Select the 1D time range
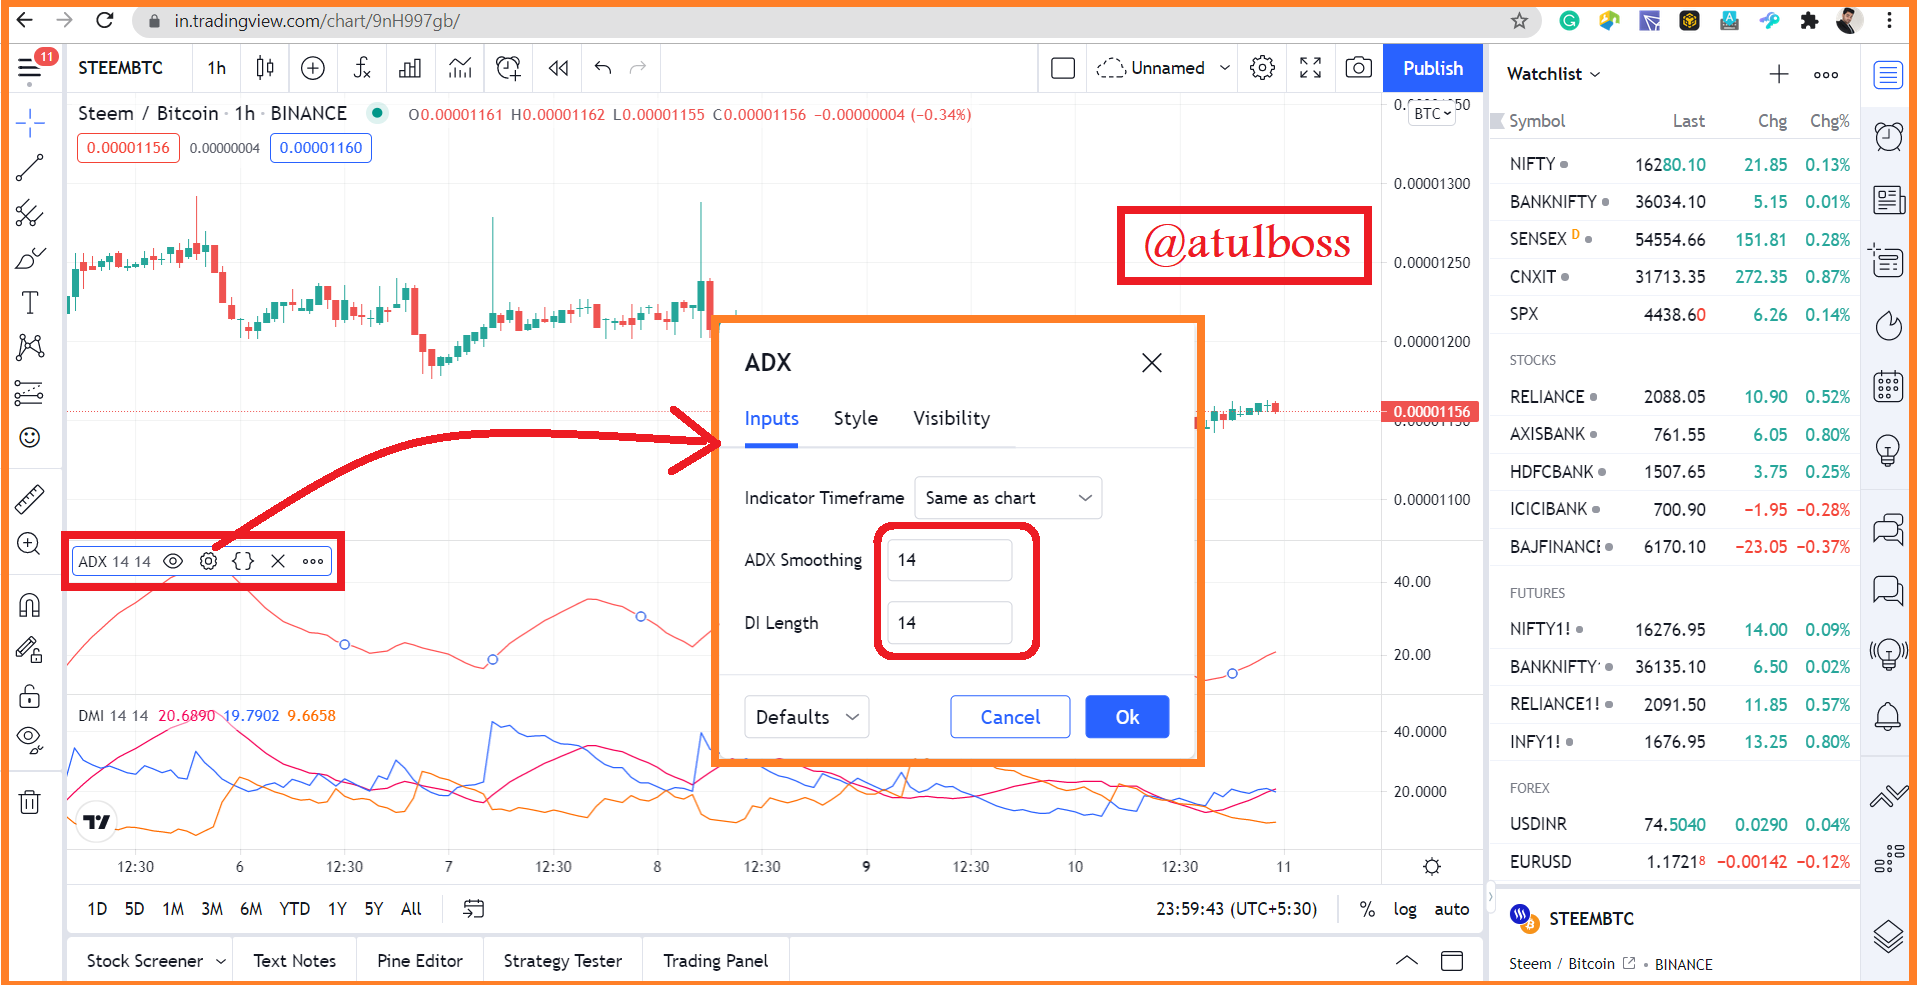The width and height of the screenshot is (1917, 985). (x=97, y=909)
